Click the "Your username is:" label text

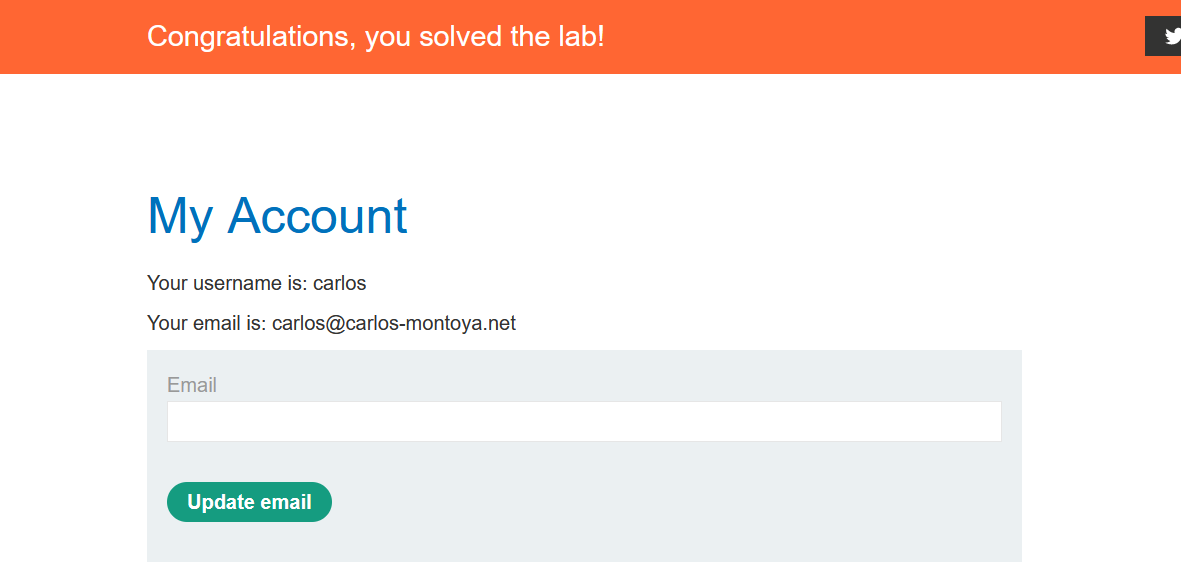click(227, 283)
